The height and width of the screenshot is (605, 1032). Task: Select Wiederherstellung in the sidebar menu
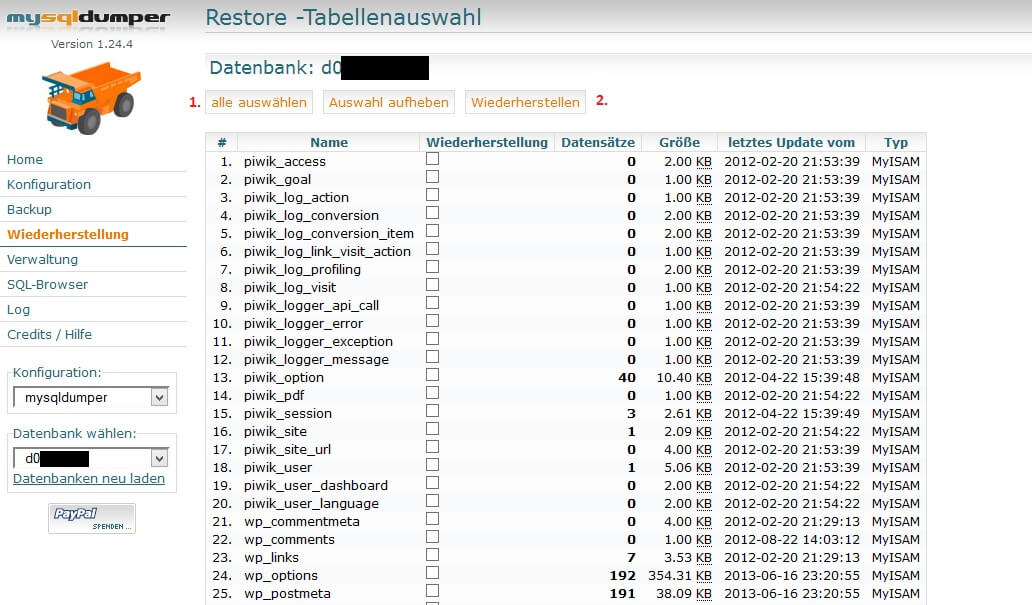[68, 234]
